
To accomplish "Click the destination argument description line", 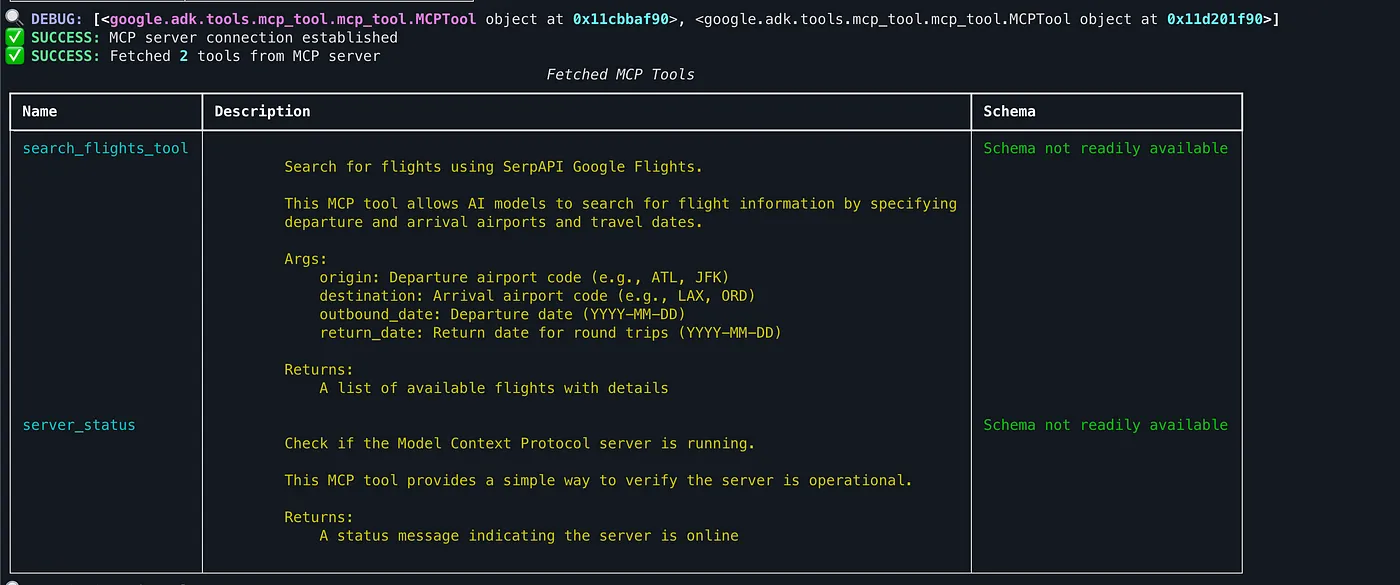I will click(537, 296).
